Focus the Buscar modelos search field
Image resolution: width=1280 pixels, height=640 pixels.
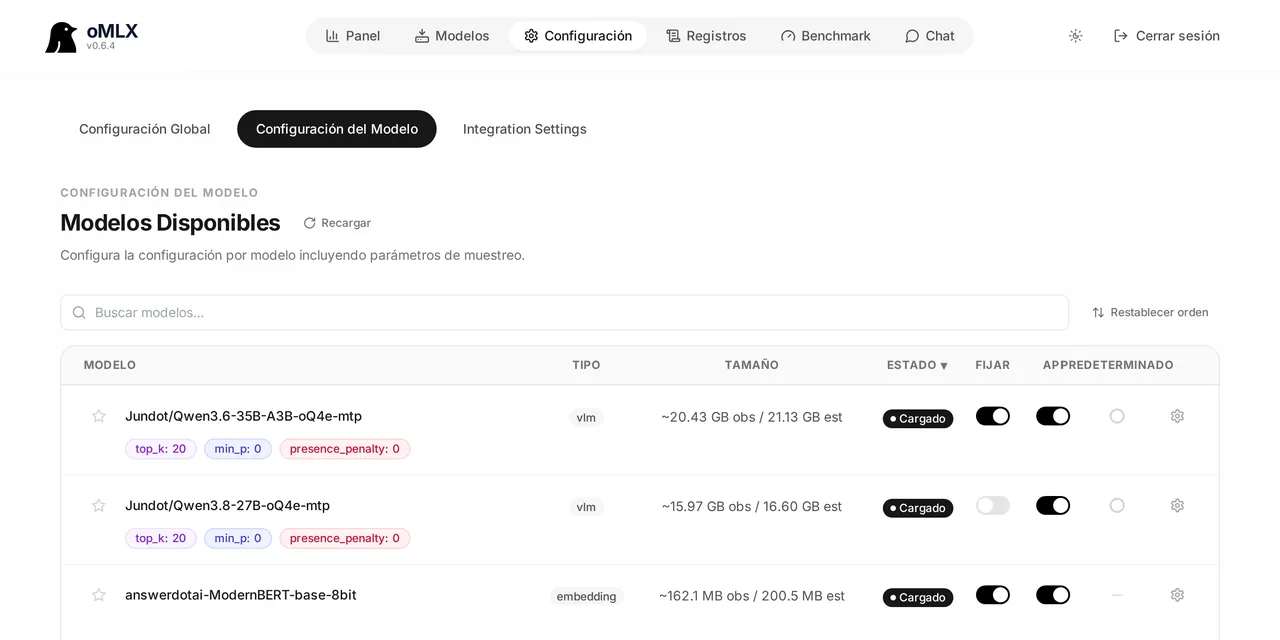(x=565, y=312)
